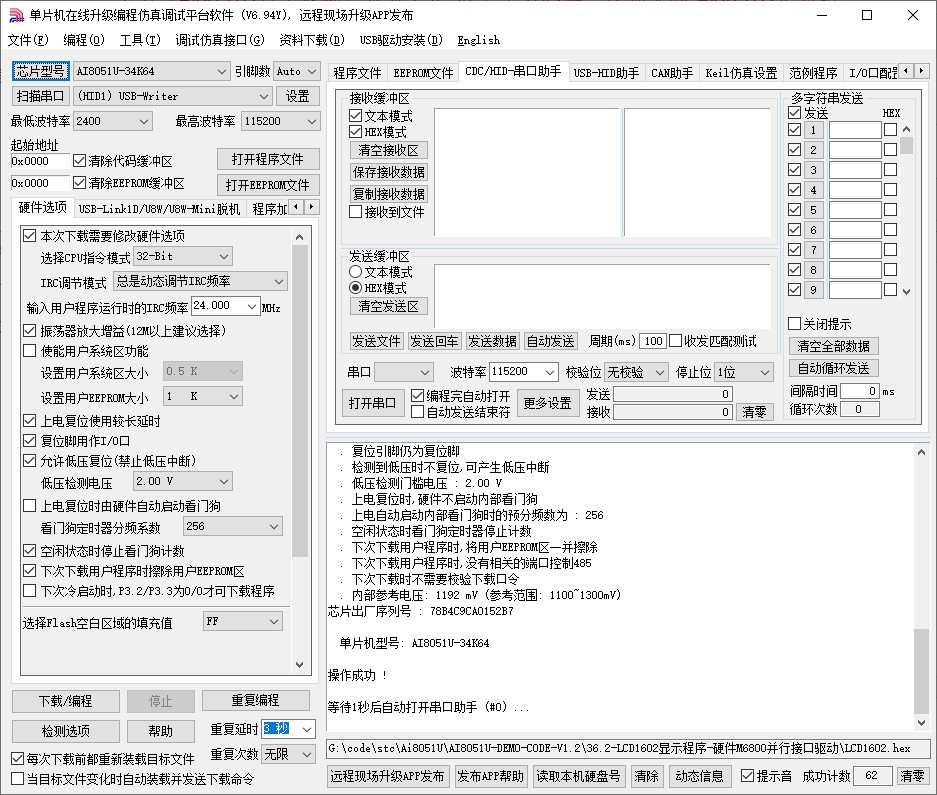Open the watchdog prescaler 256 dropdown
Screen dimensions: 937x795
point(232,527)
